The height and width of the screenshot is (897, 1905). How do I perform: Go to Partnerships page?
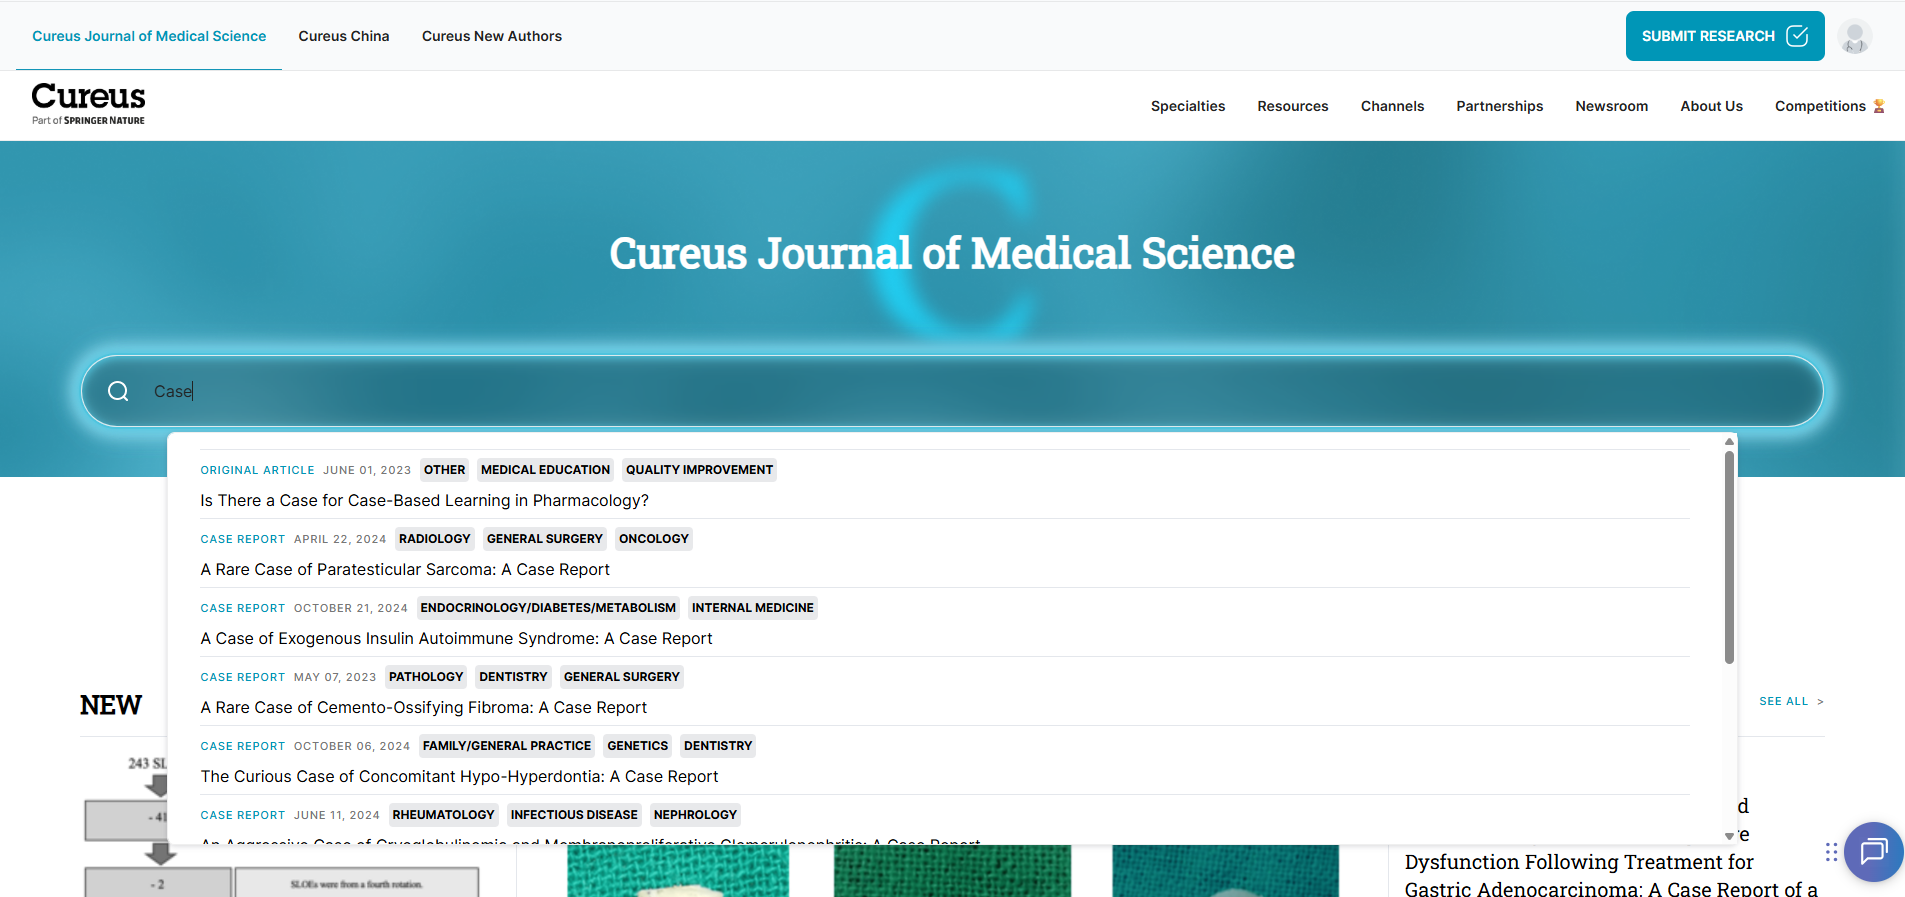coord(1499,106)
